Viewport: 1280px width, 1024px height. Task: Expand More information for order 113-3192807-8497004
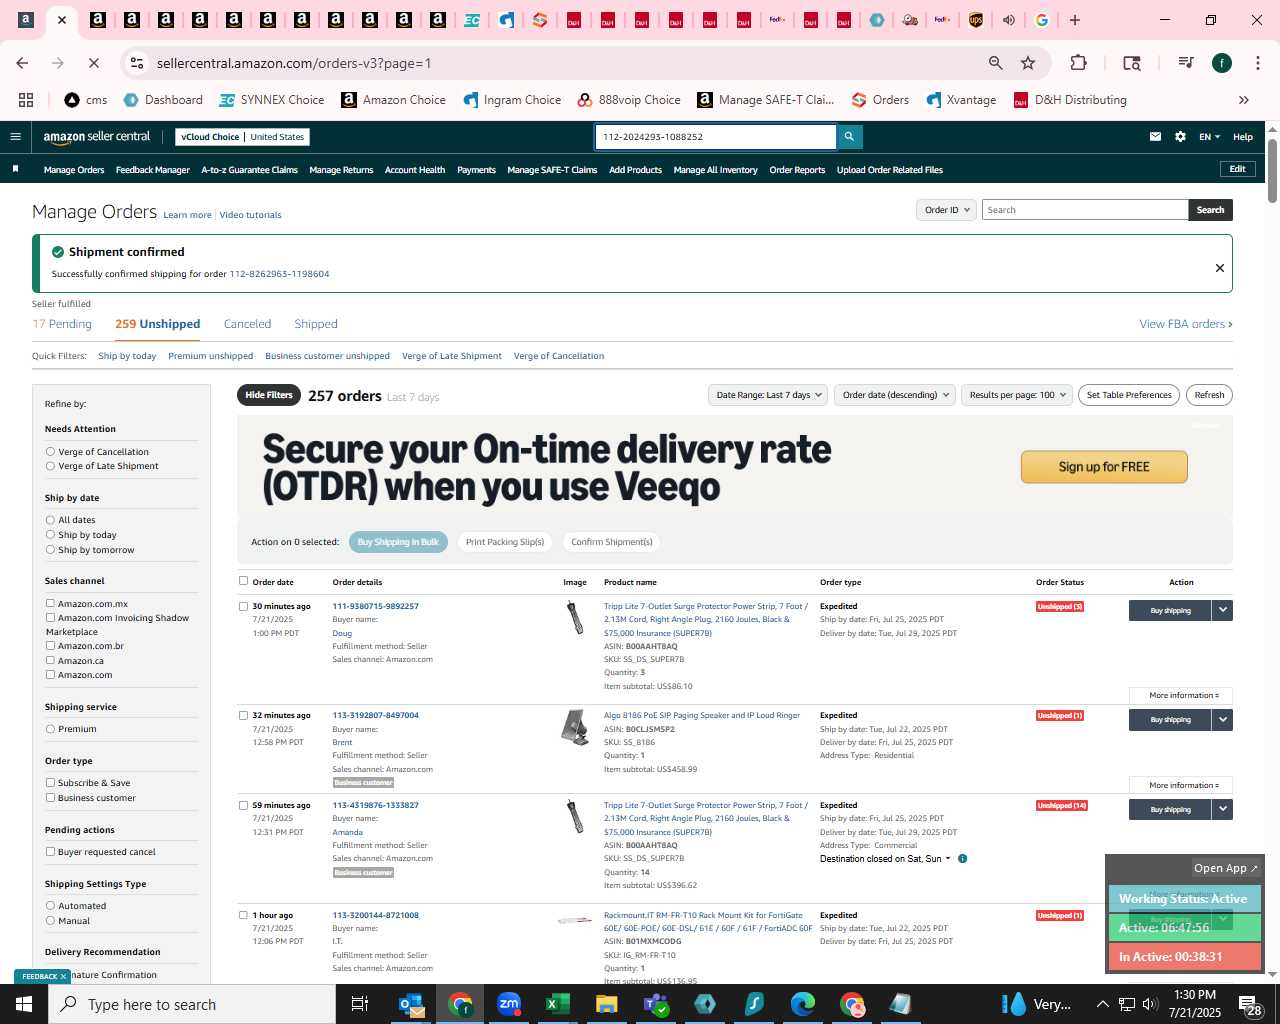1183,785
